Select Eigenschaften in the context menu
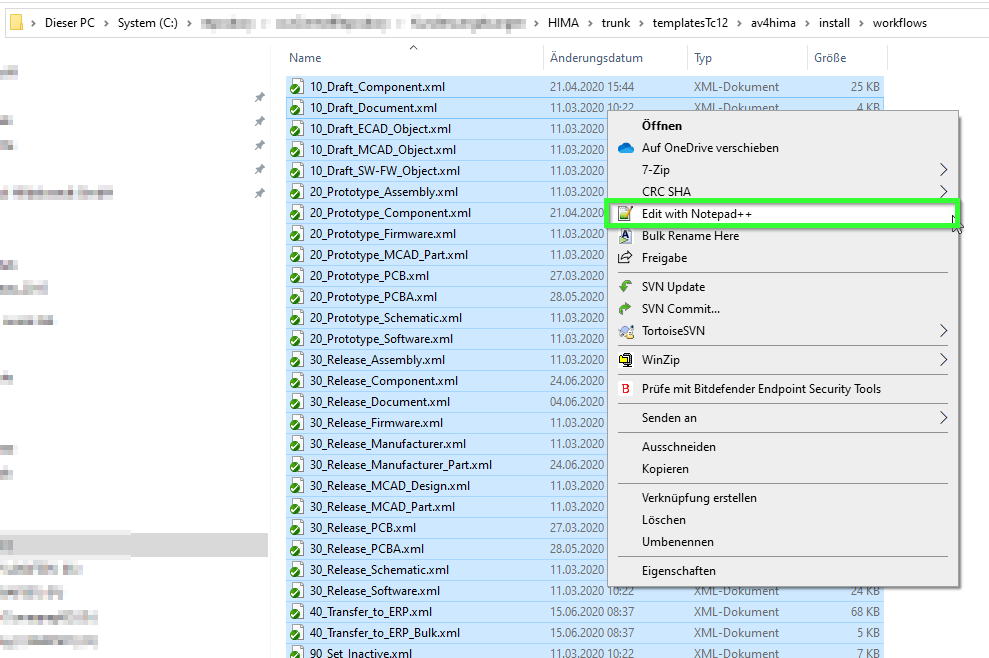 click(x=678, y=571)
